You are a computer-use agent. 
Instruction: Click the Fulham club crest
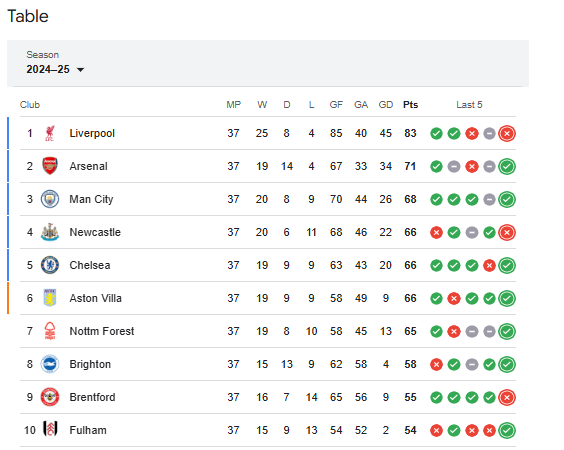coord(50,430)
